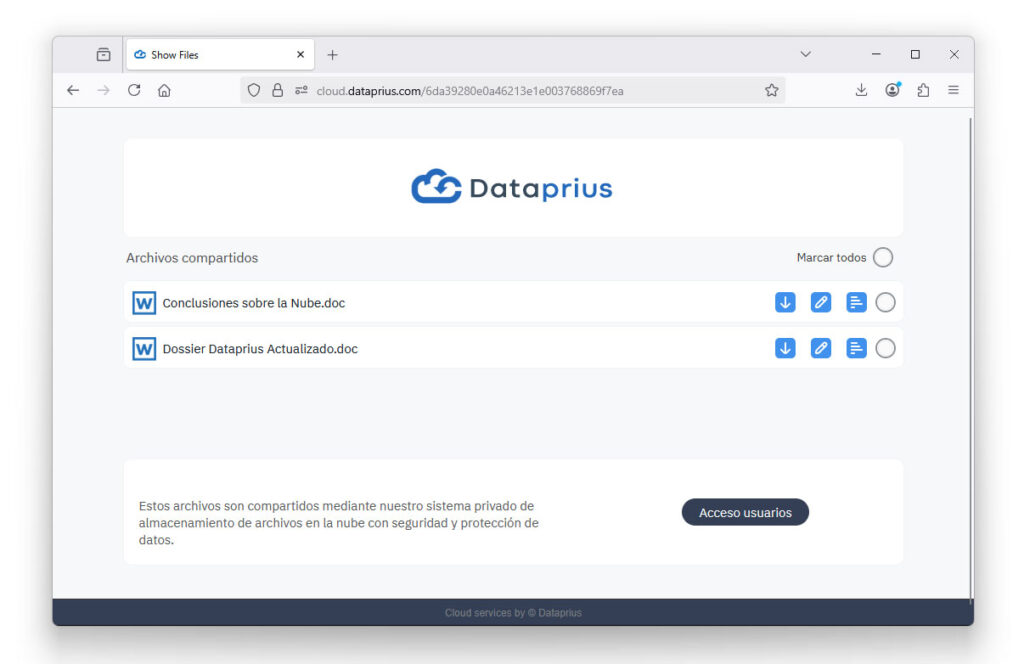Go back to previous page

pos(73,91)
